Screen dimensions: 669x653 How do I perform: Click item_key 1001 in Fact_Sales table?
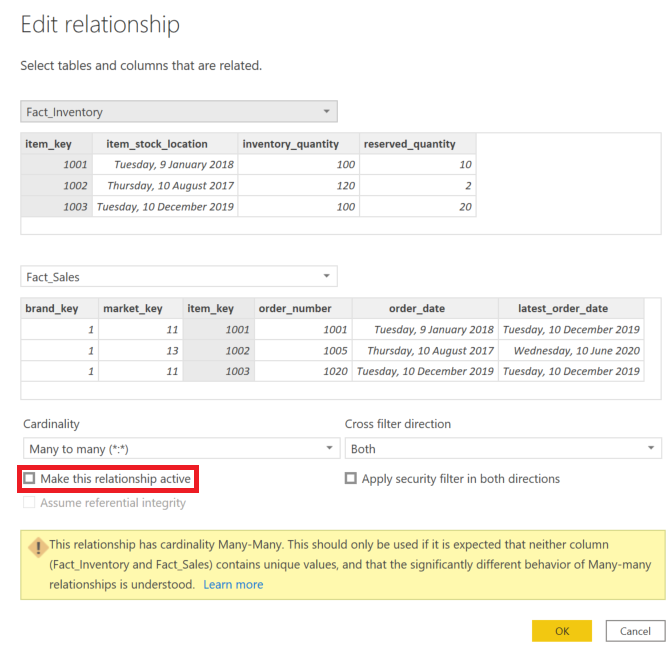tap(219, 329)
